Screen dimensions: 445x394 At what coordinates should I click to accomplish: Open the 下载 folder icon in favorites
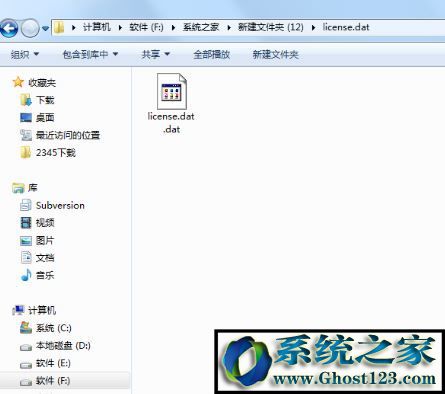[26, 100]
